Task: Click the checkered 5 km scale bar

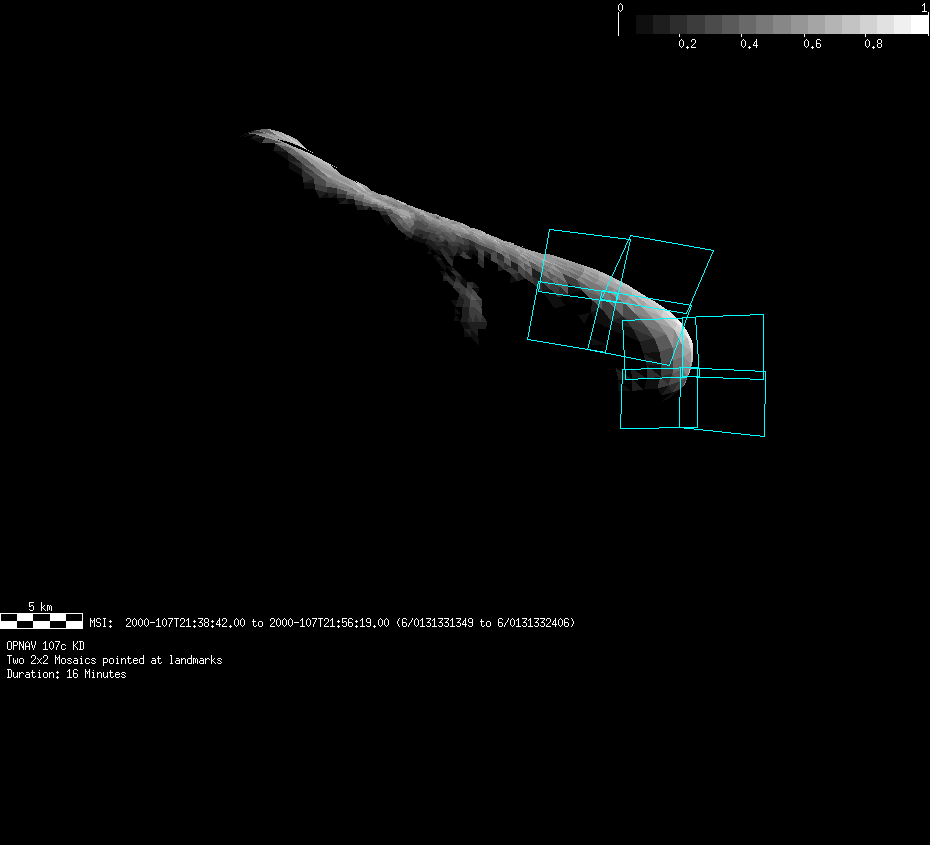Action: coord(42,621)
